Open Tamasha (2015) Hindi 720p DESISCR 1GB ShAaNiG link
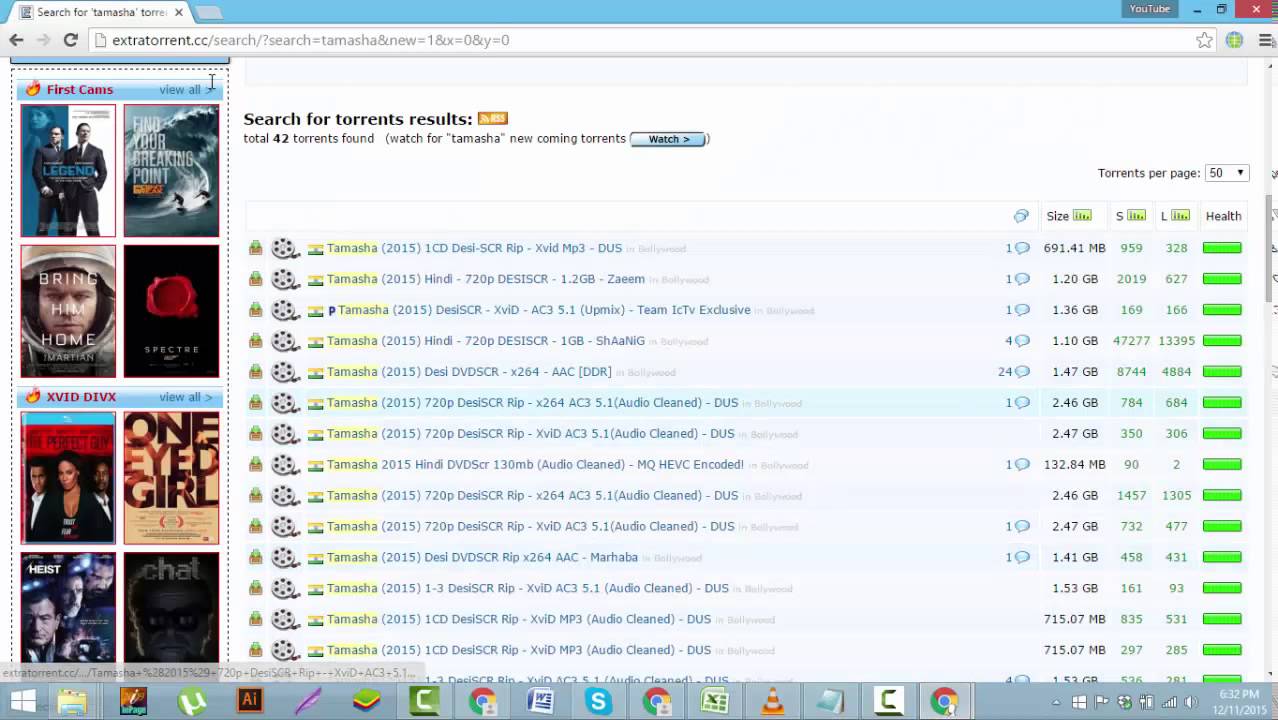 point(486,341)
